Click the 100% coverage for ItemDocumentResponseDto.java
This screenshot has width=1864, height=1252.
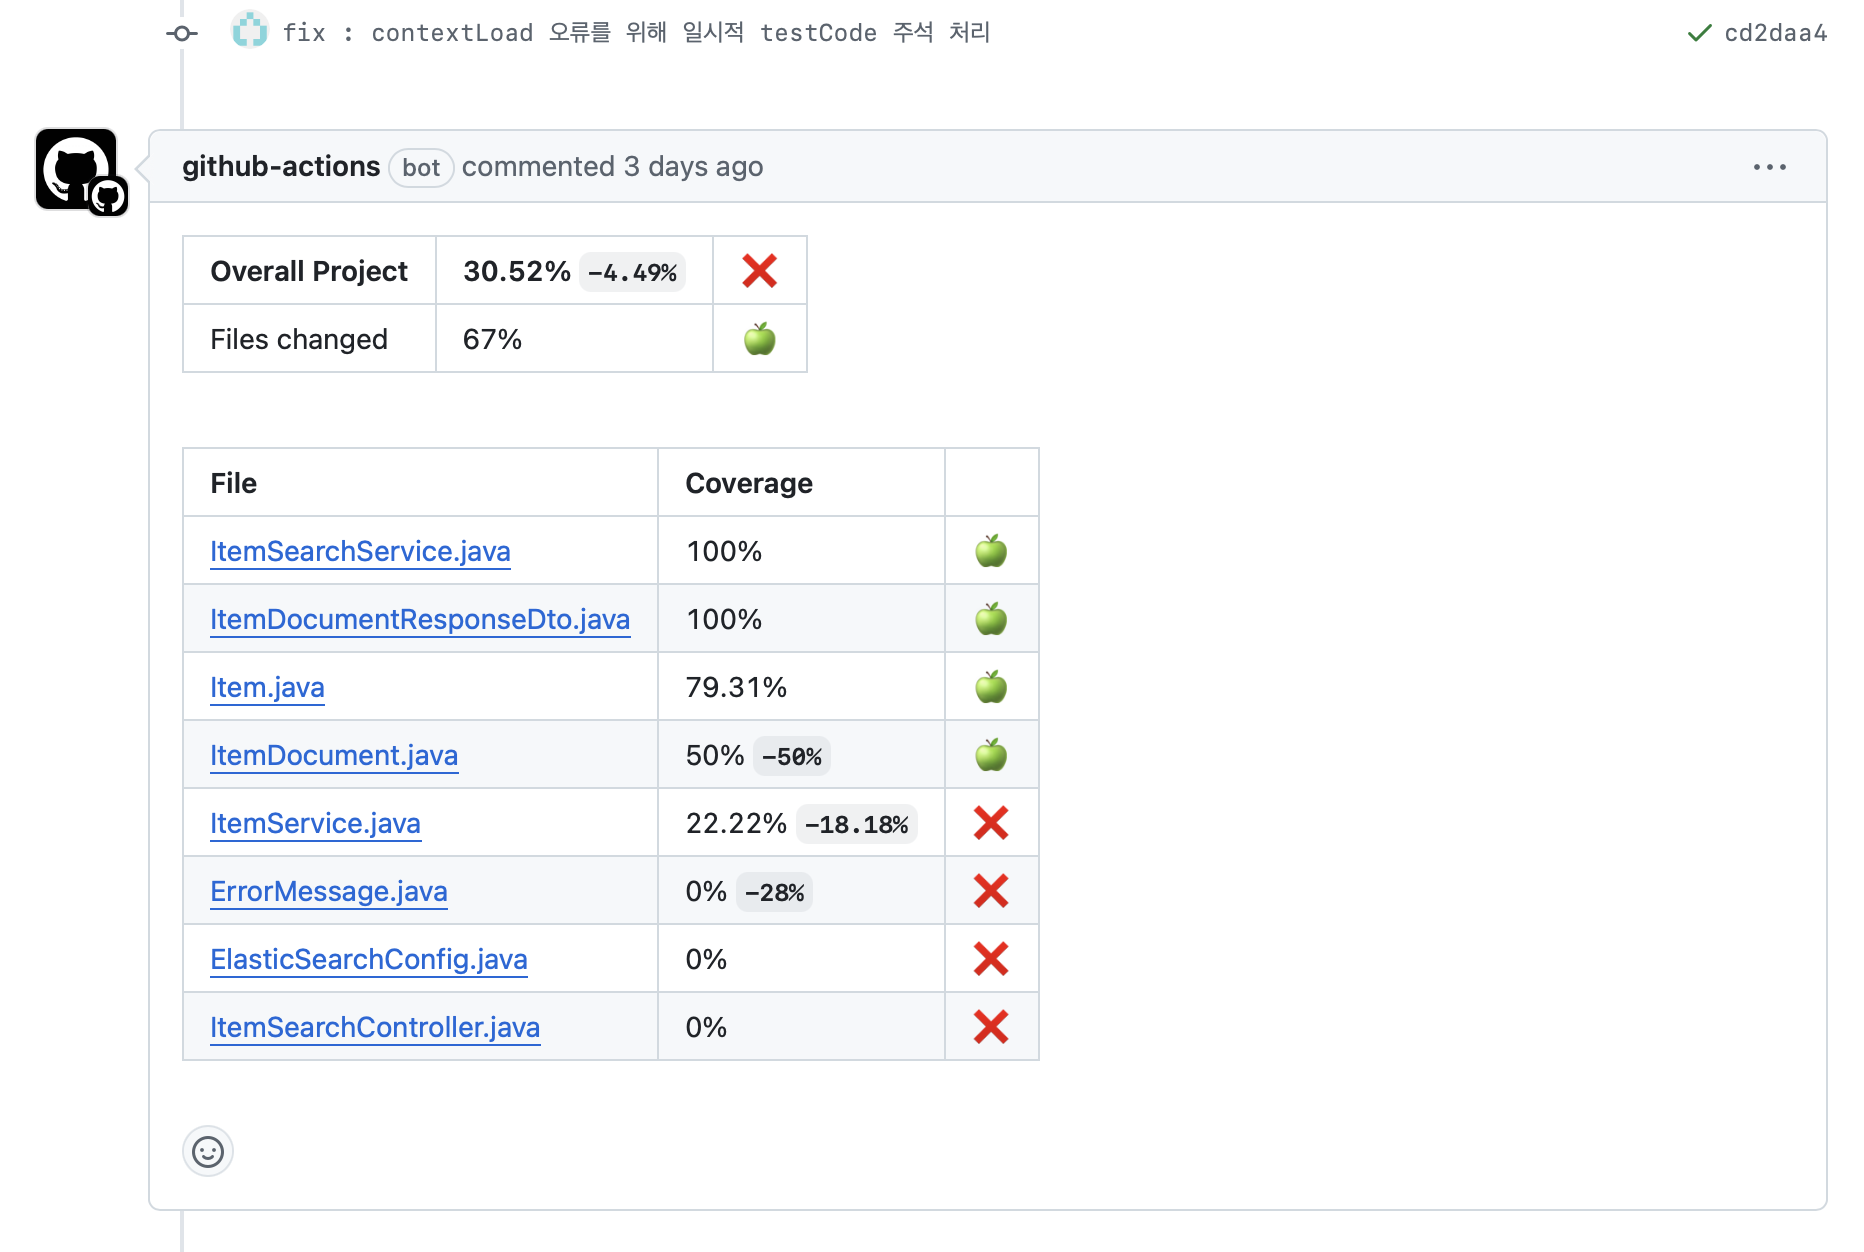click(724, 619)
